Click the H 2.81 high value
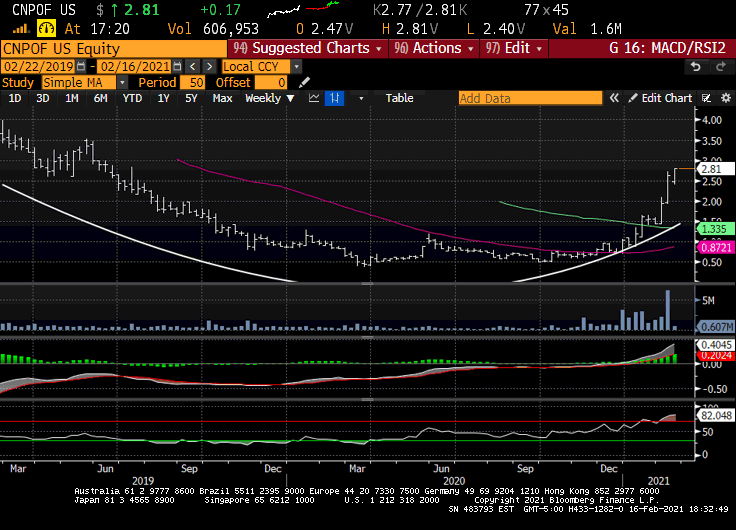The image size is (736, 530). pos(410,29)
